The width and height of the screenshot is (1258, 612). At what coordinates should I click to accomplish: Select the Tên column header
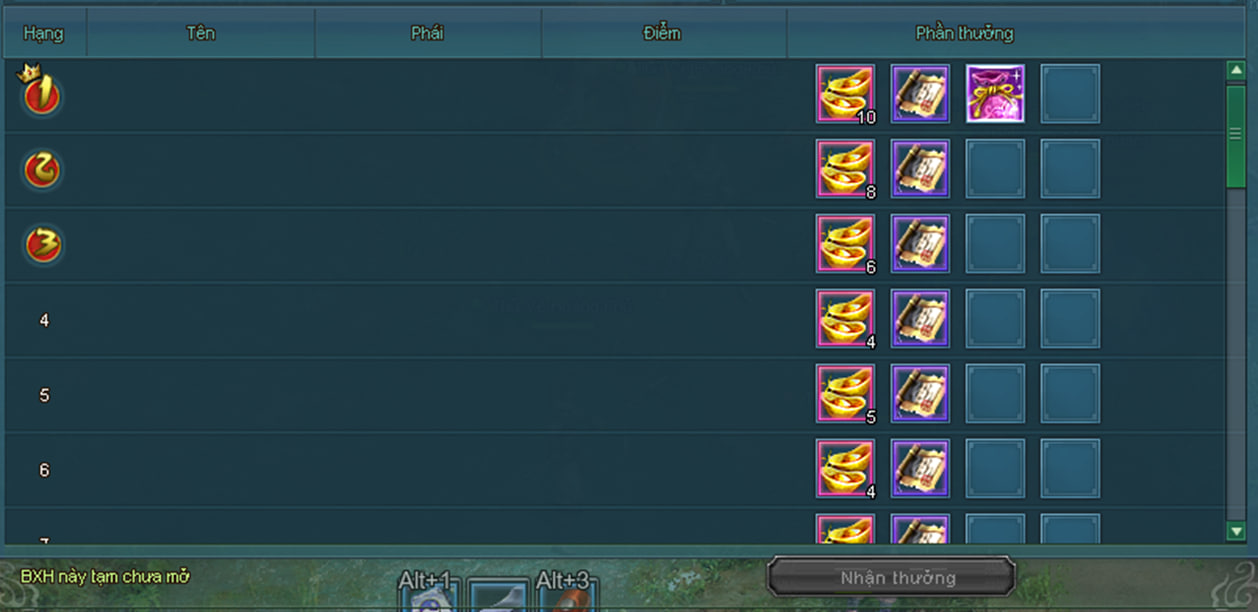point(201,34)
